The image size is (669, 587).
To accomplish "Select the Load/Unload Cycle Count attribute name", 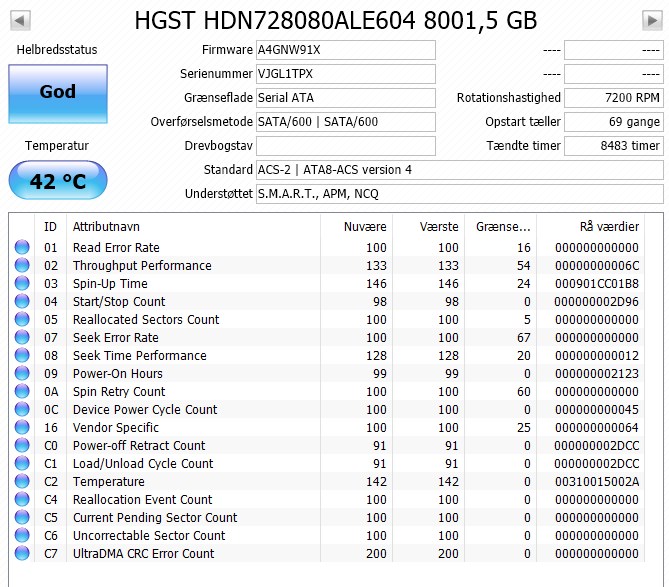I will click(x=143, y=463).
